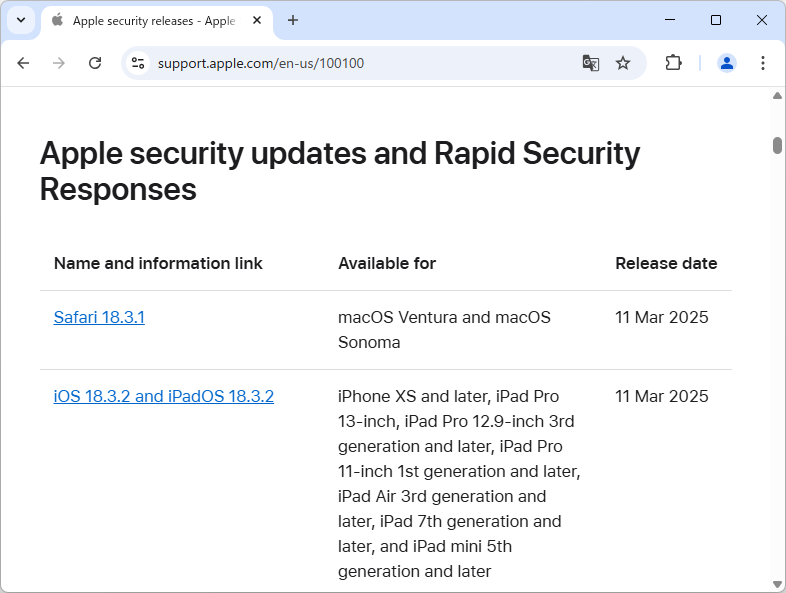
Task: Click the scrollbar up arrow
Action: (x=777, y=96)
